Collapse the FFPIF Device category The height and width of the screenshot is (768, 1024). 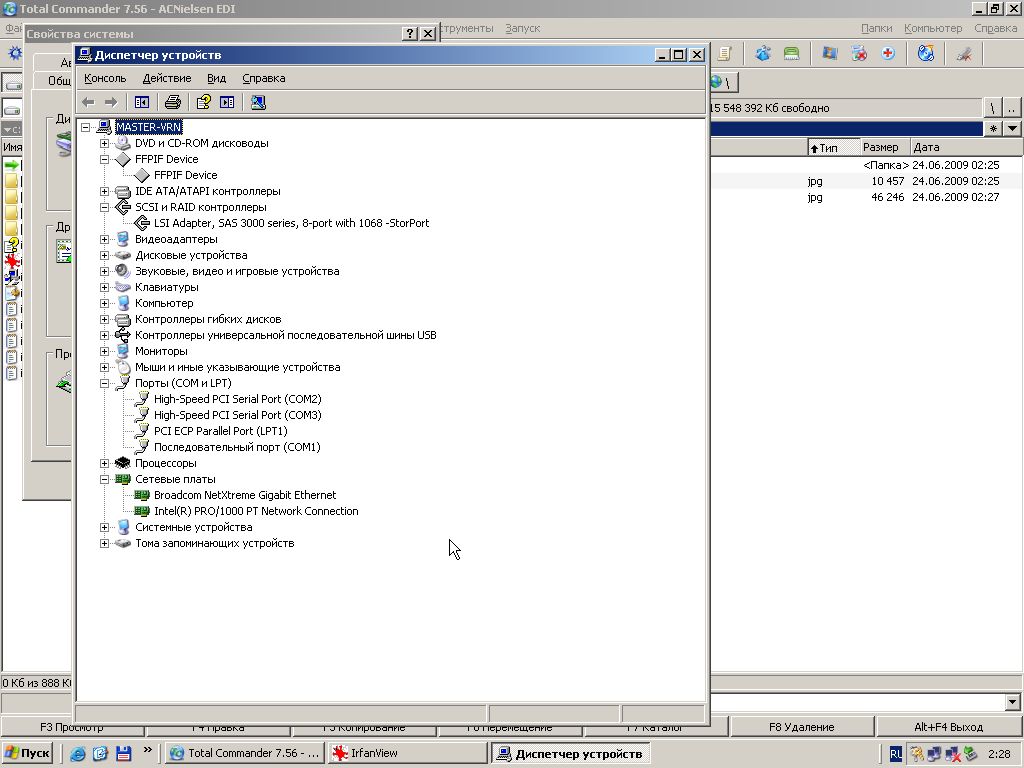(104, 159)
